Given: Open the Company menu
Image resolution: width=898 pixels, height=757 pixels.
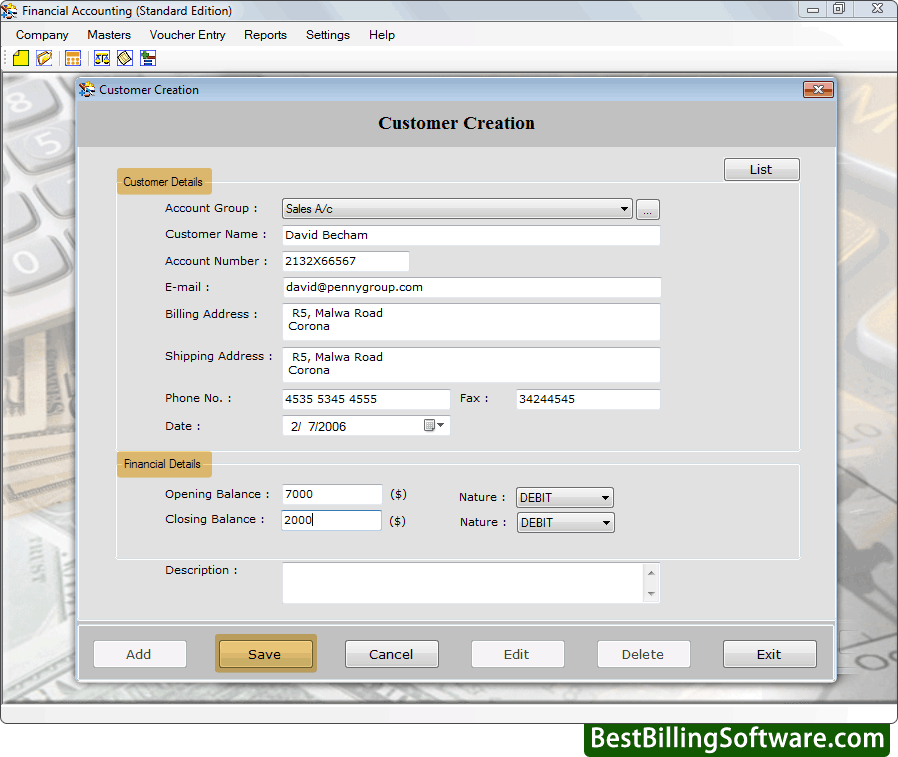Looking at the screenshot, I should 42,35.
